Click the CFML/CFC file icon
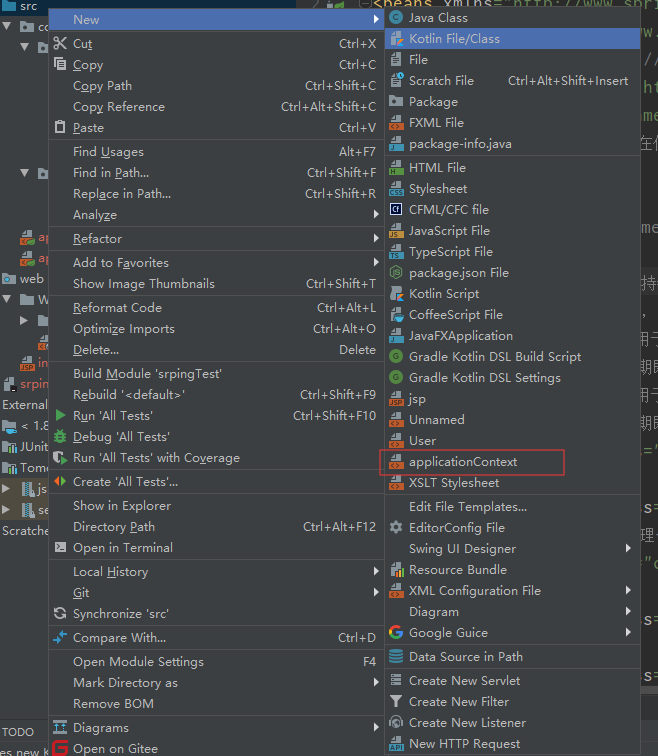Image resolution: width=658 pixels, height=756 pixels. [x=396, y=210]
